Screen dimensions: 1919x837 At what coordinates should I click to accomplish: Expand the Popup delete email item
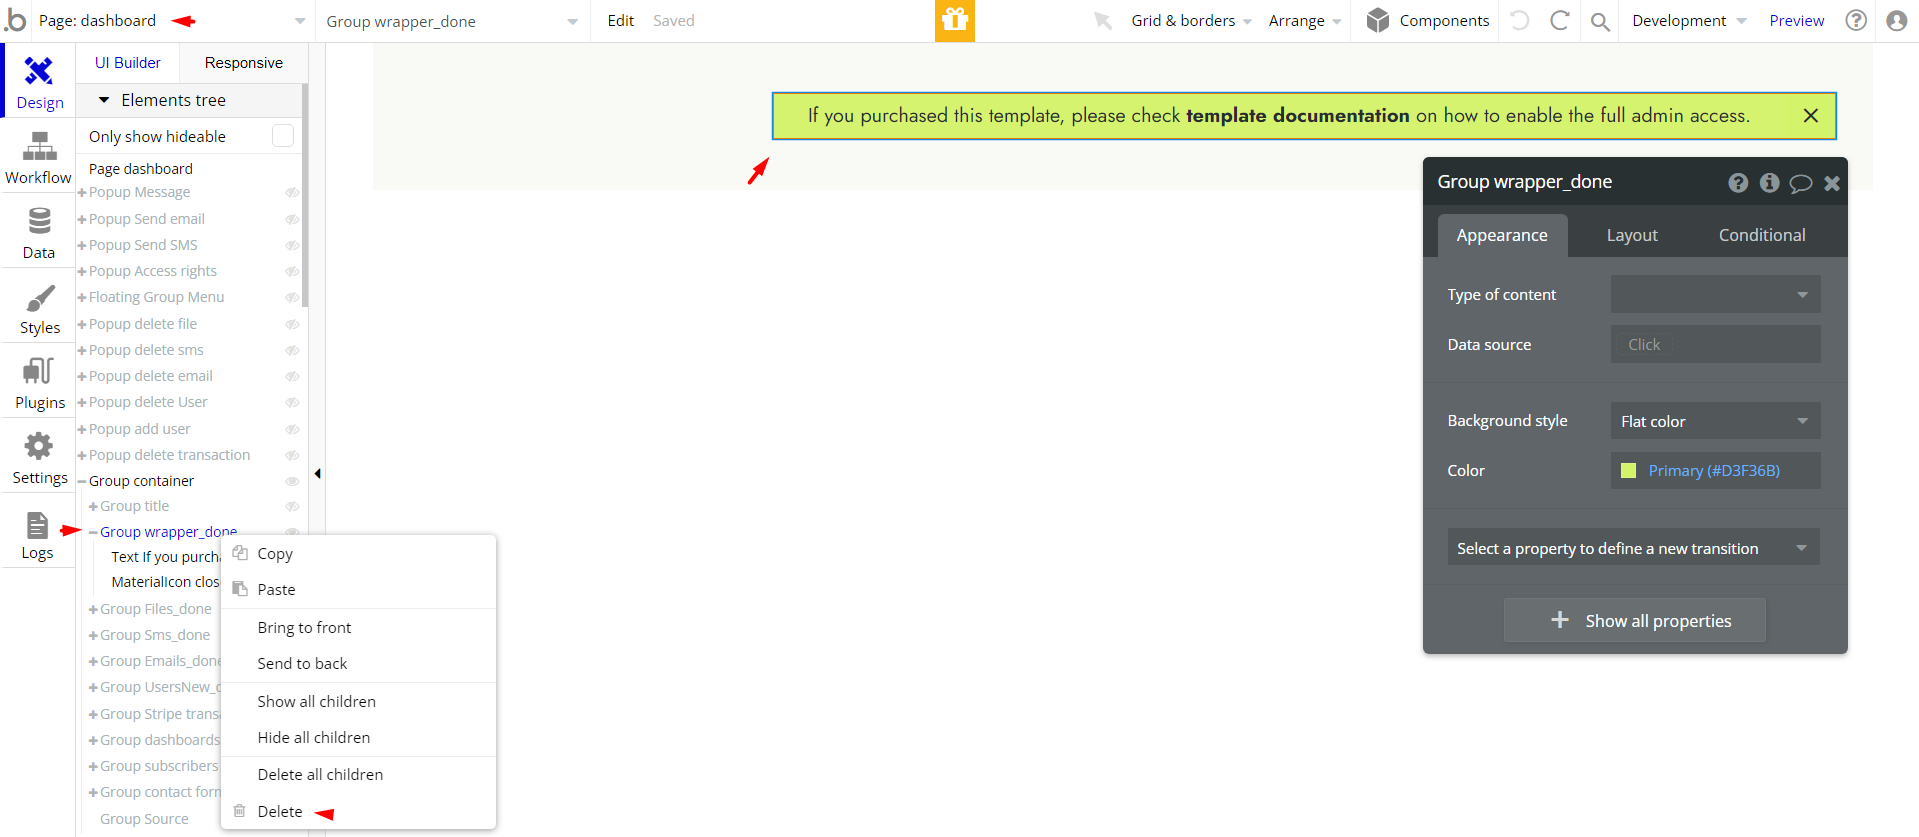(x=82, y=376)
